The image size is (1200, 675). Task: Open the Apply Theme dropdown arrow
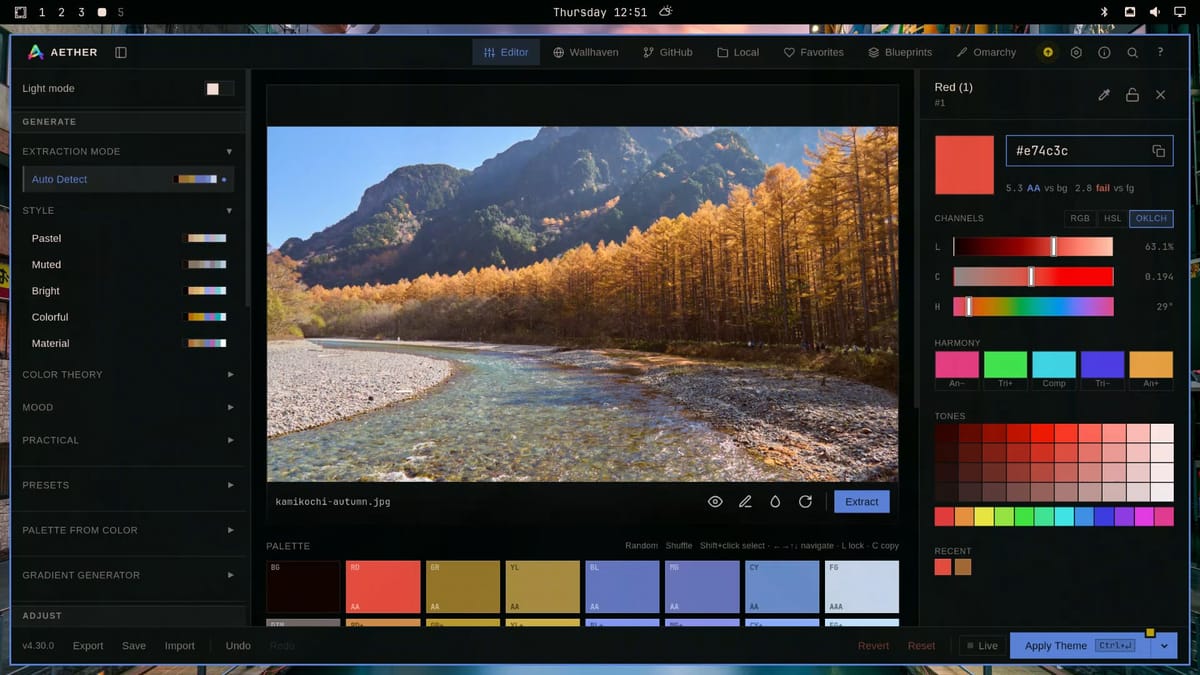[1164, 646]
